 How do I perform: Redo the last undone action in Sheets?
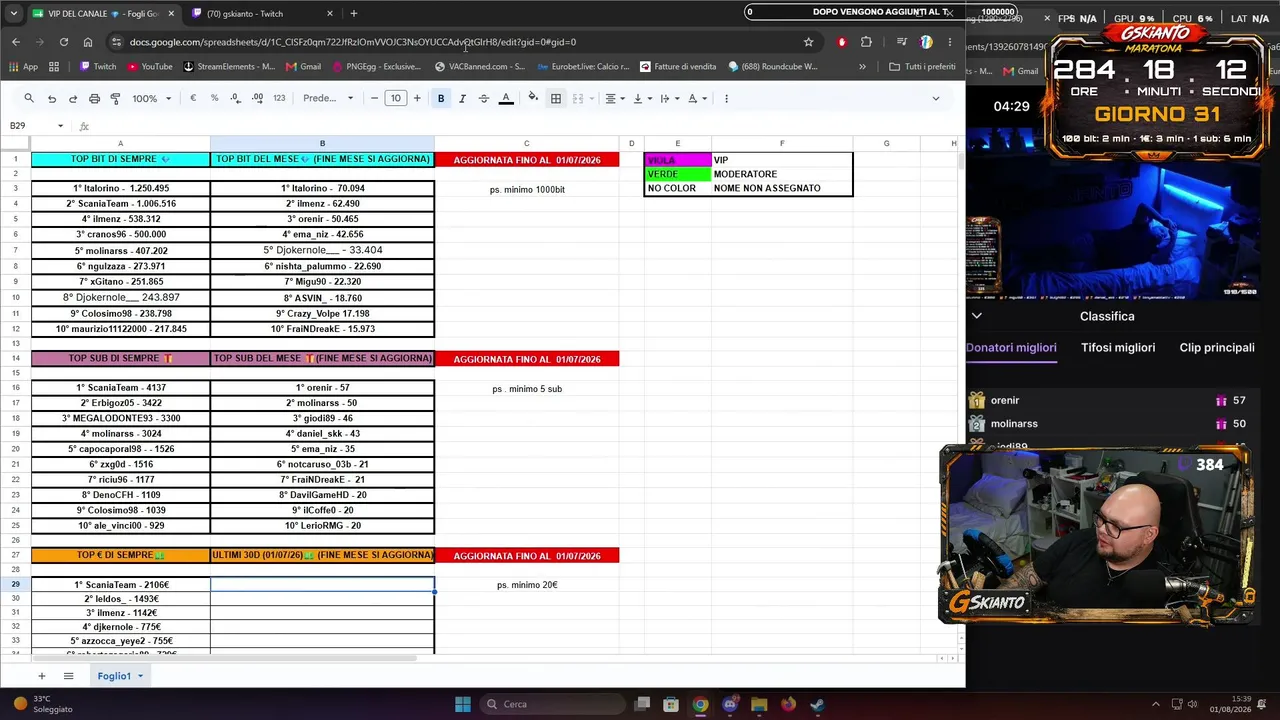point(73,98)
